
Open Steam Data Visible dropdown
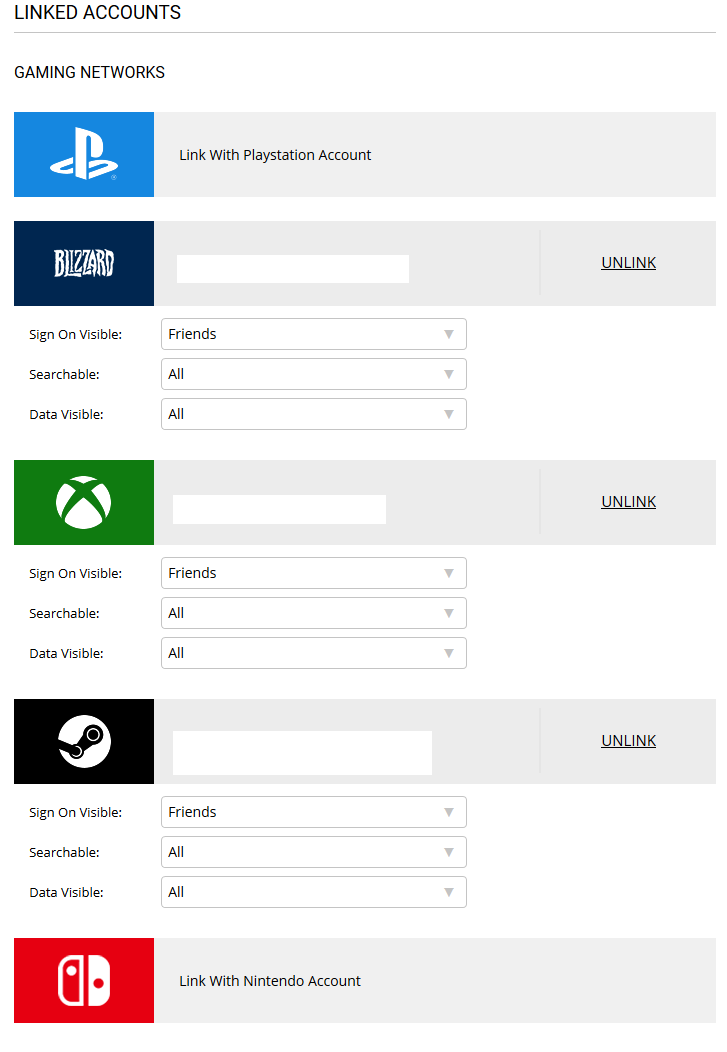(314, 892)
